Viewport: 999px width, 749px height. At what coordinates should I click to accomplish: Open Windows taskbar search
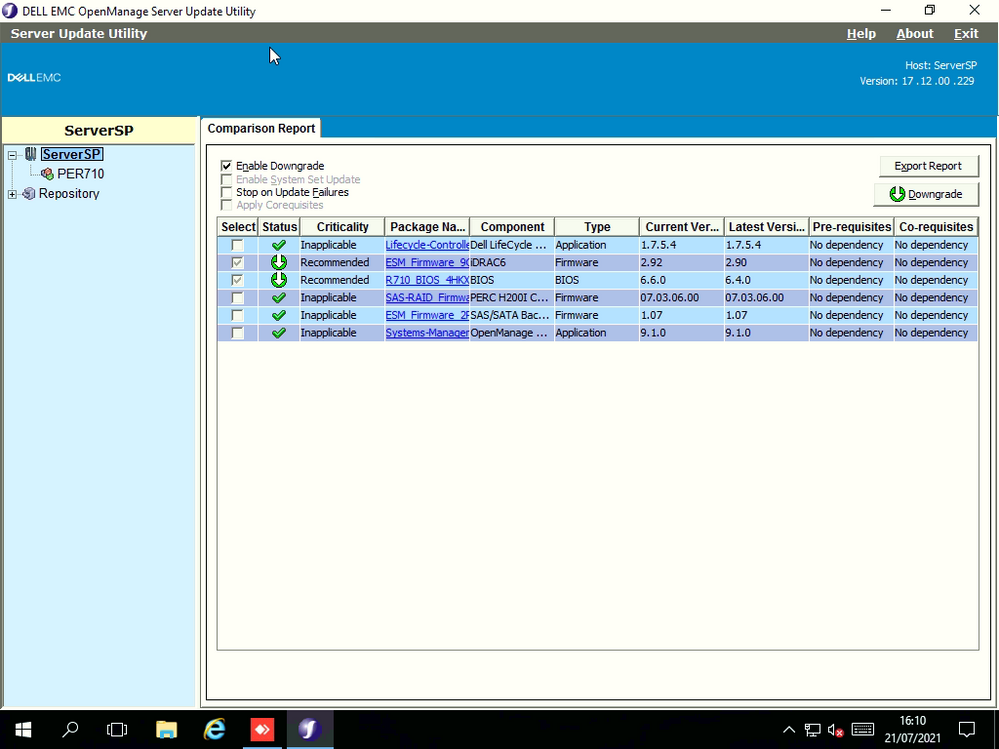[x=70, y=729]
